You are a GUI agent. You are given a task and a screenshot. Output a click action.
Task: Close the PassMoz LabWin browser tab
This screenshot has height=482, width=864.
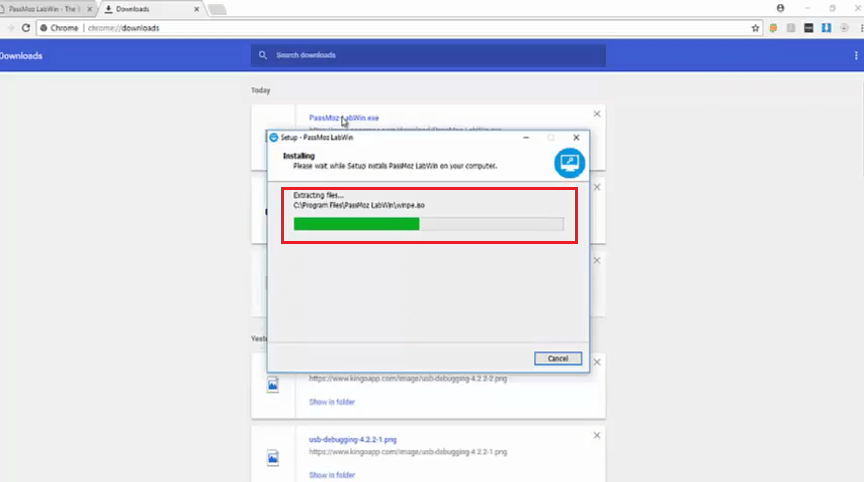(89, 9)
